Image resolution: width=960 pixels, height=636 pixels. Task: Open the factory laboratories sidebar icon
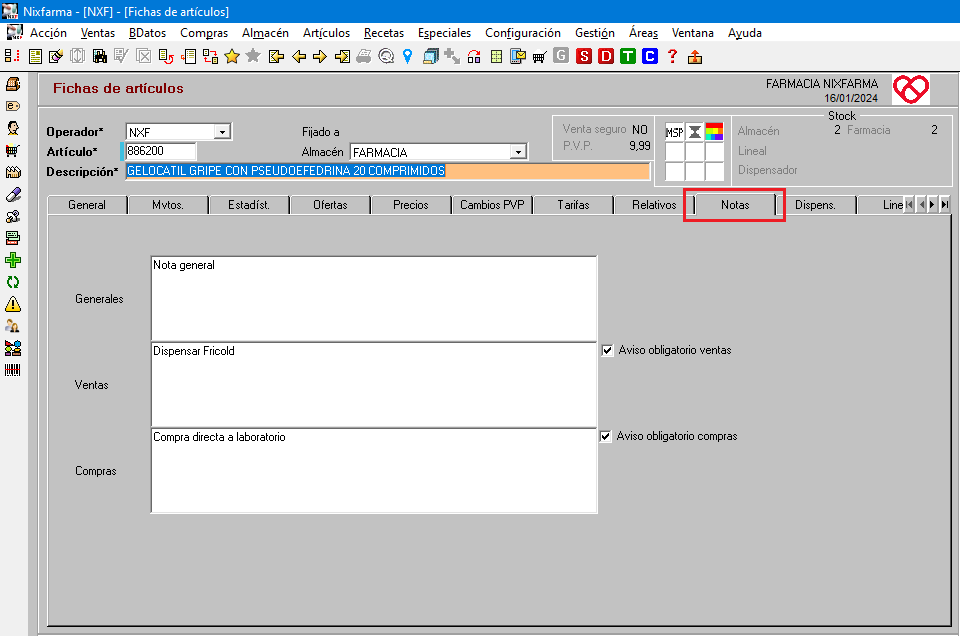[x=13, y=172]
